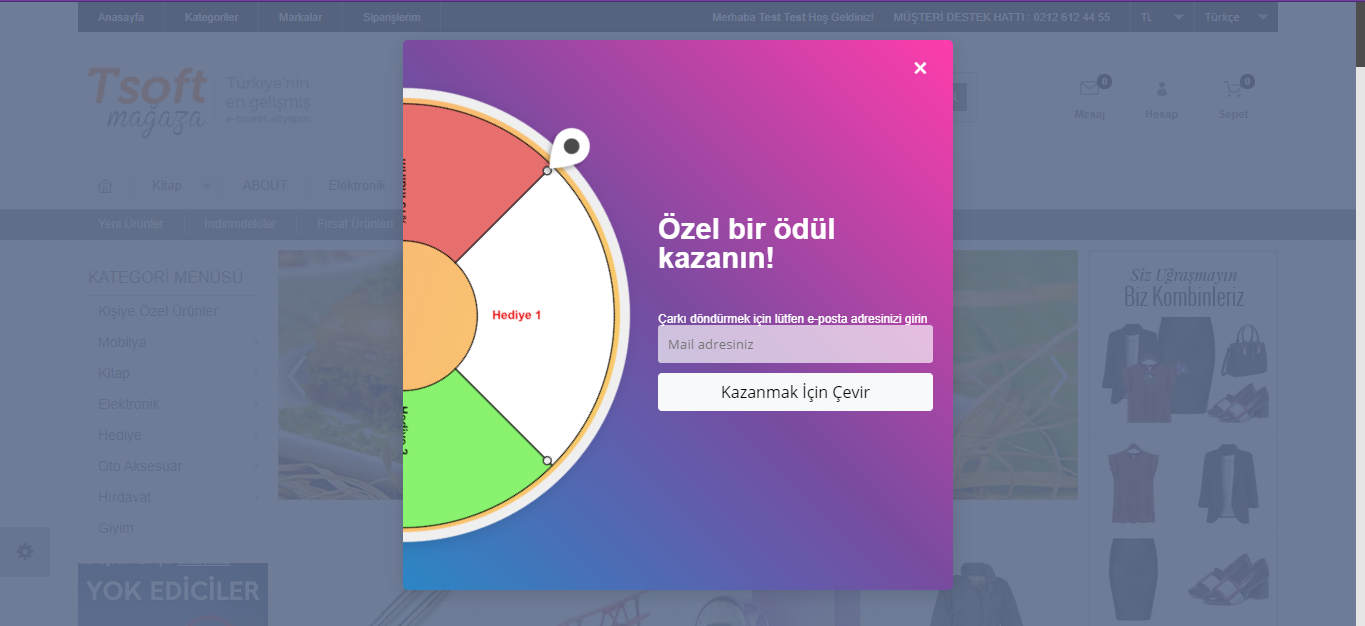Open the Sepet cart icon
Viewport: 1365px width, 626px height.
click(1233, 89)
